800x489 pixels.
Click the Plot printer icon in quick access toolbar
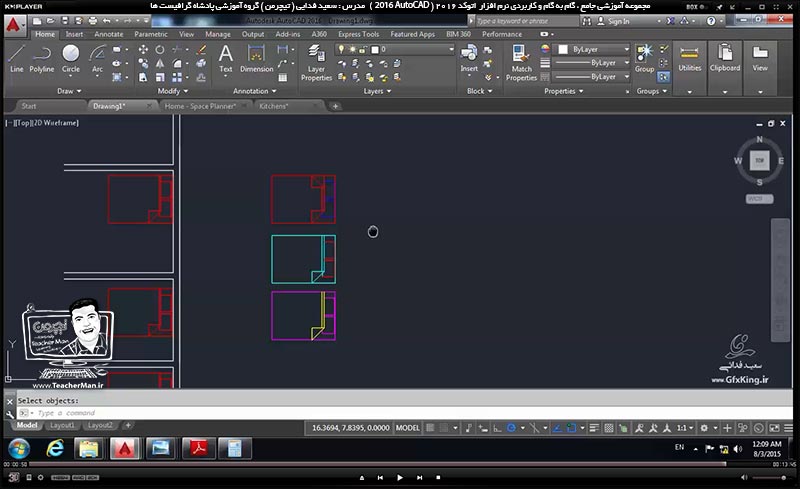(92, 21)
